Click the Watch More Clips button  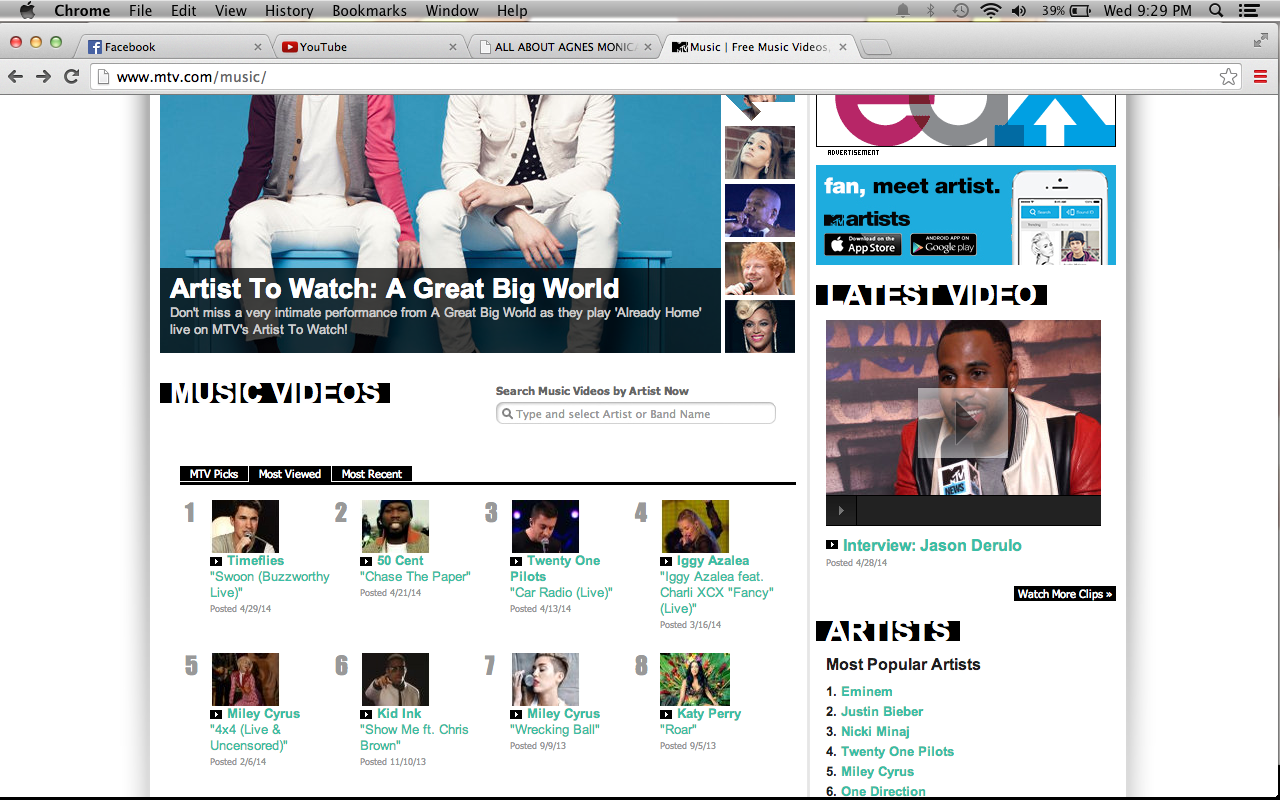pyautogui.click(x=1064, y=594)
